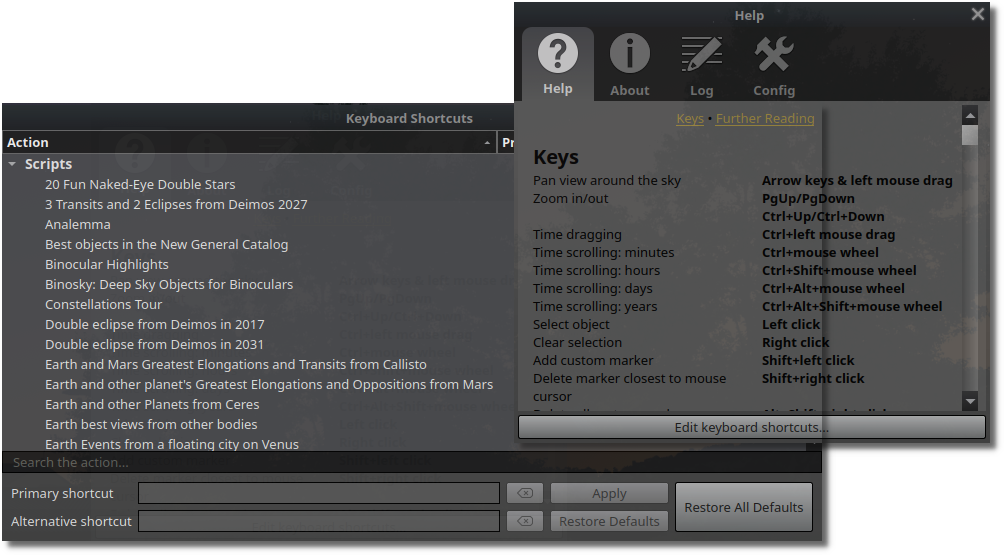Click the Apply button
1004x555 pixels.
click(x=609, y=493)
